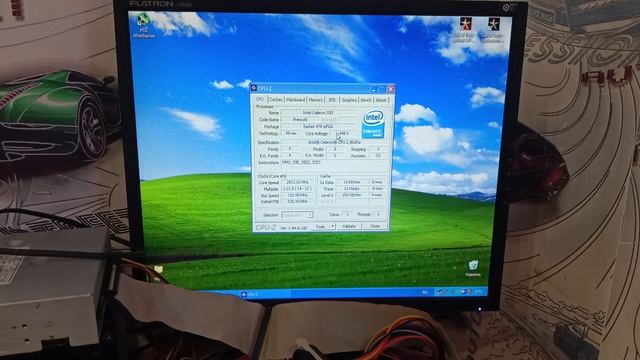This screenshot has width=640, height=360.
Task: Click the Trace cache value
Action: [351, 189]
